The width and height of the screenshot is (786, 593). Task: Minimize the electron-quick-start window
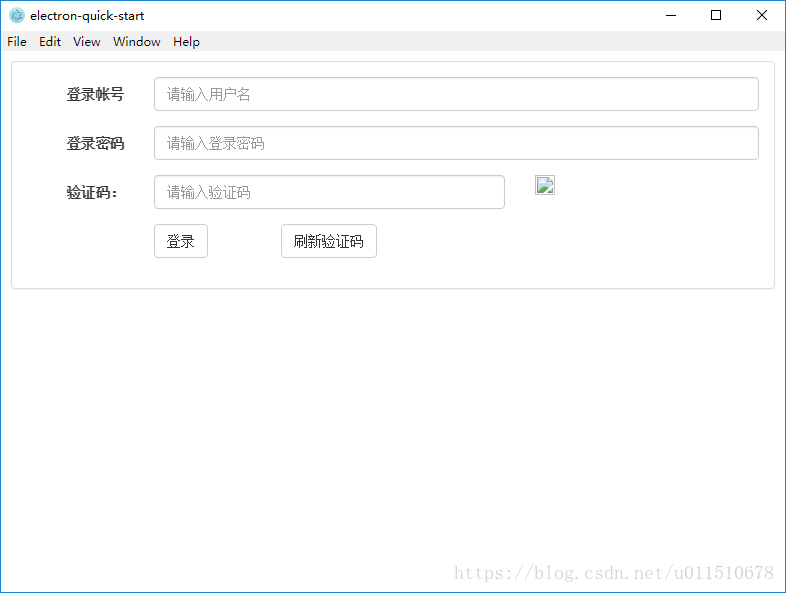(x=671, y=16)
